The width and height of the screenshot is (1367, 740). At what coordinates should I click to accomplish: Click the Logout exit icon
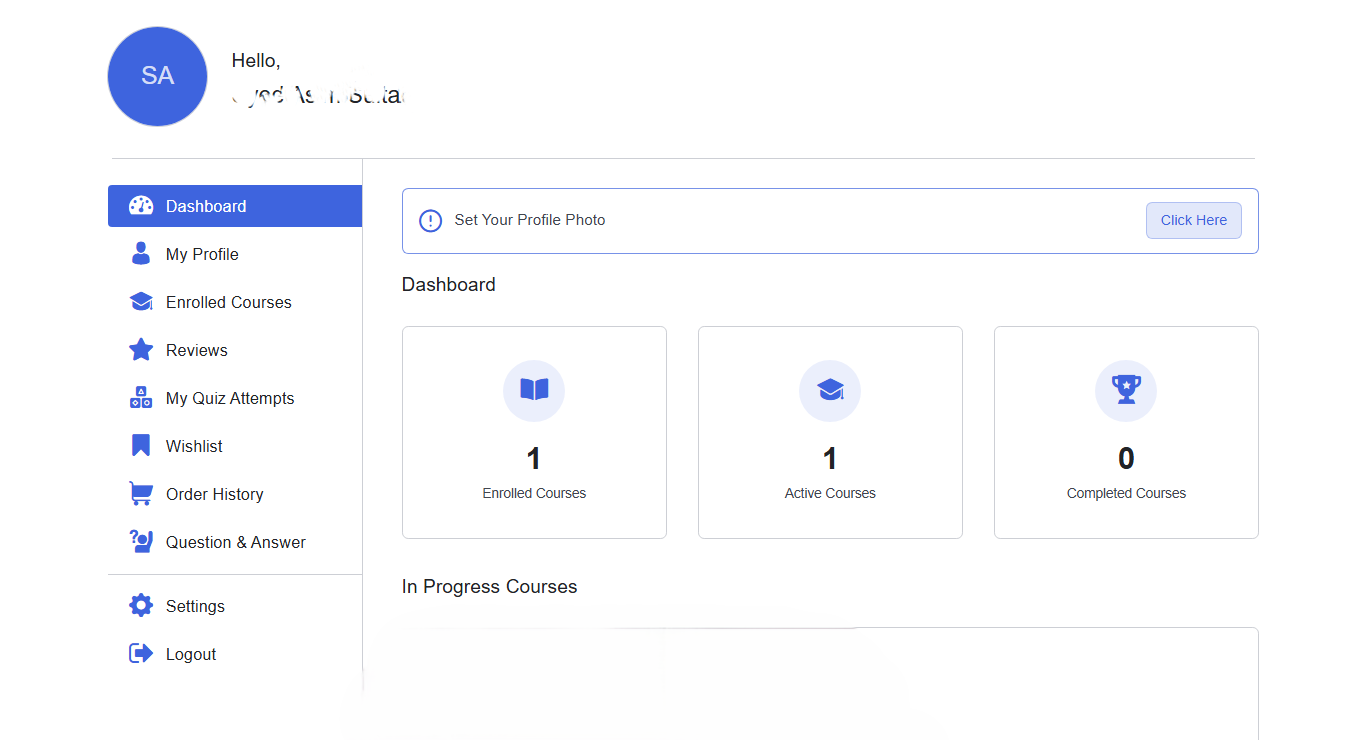(x=139, y=653)
